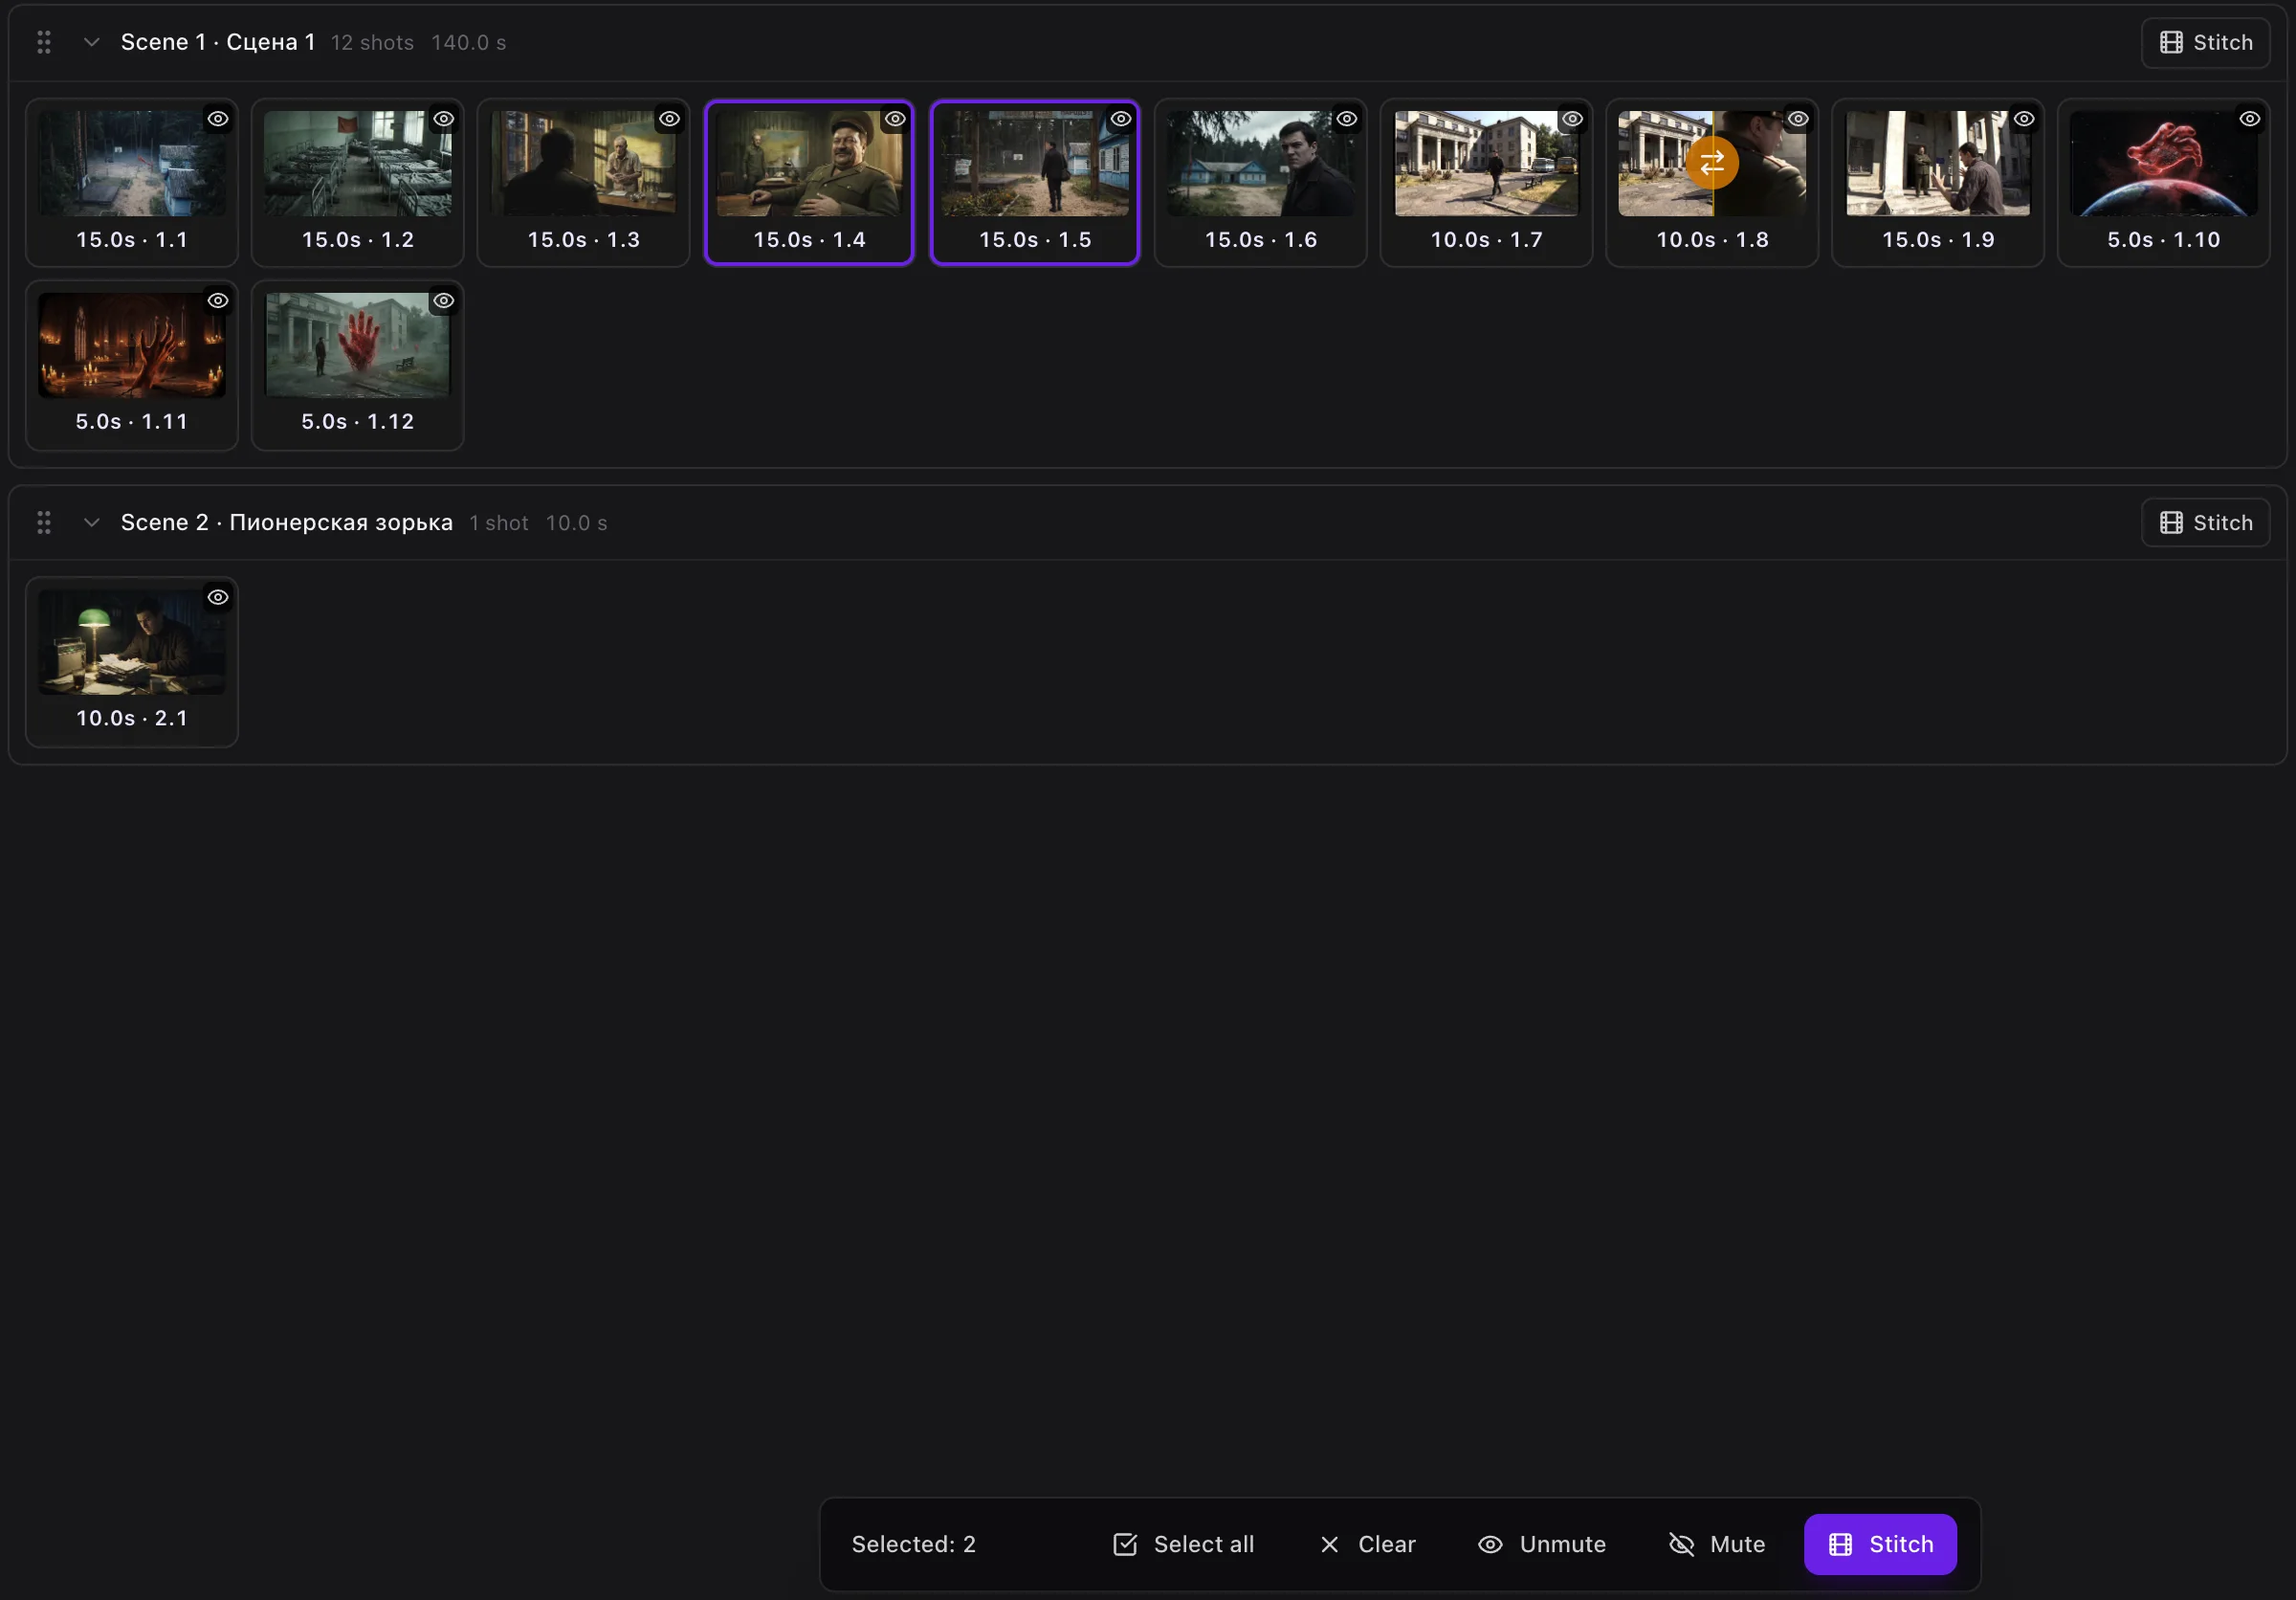Collapse Scene 2 Пионерская зорька chevron

(91, 522)
